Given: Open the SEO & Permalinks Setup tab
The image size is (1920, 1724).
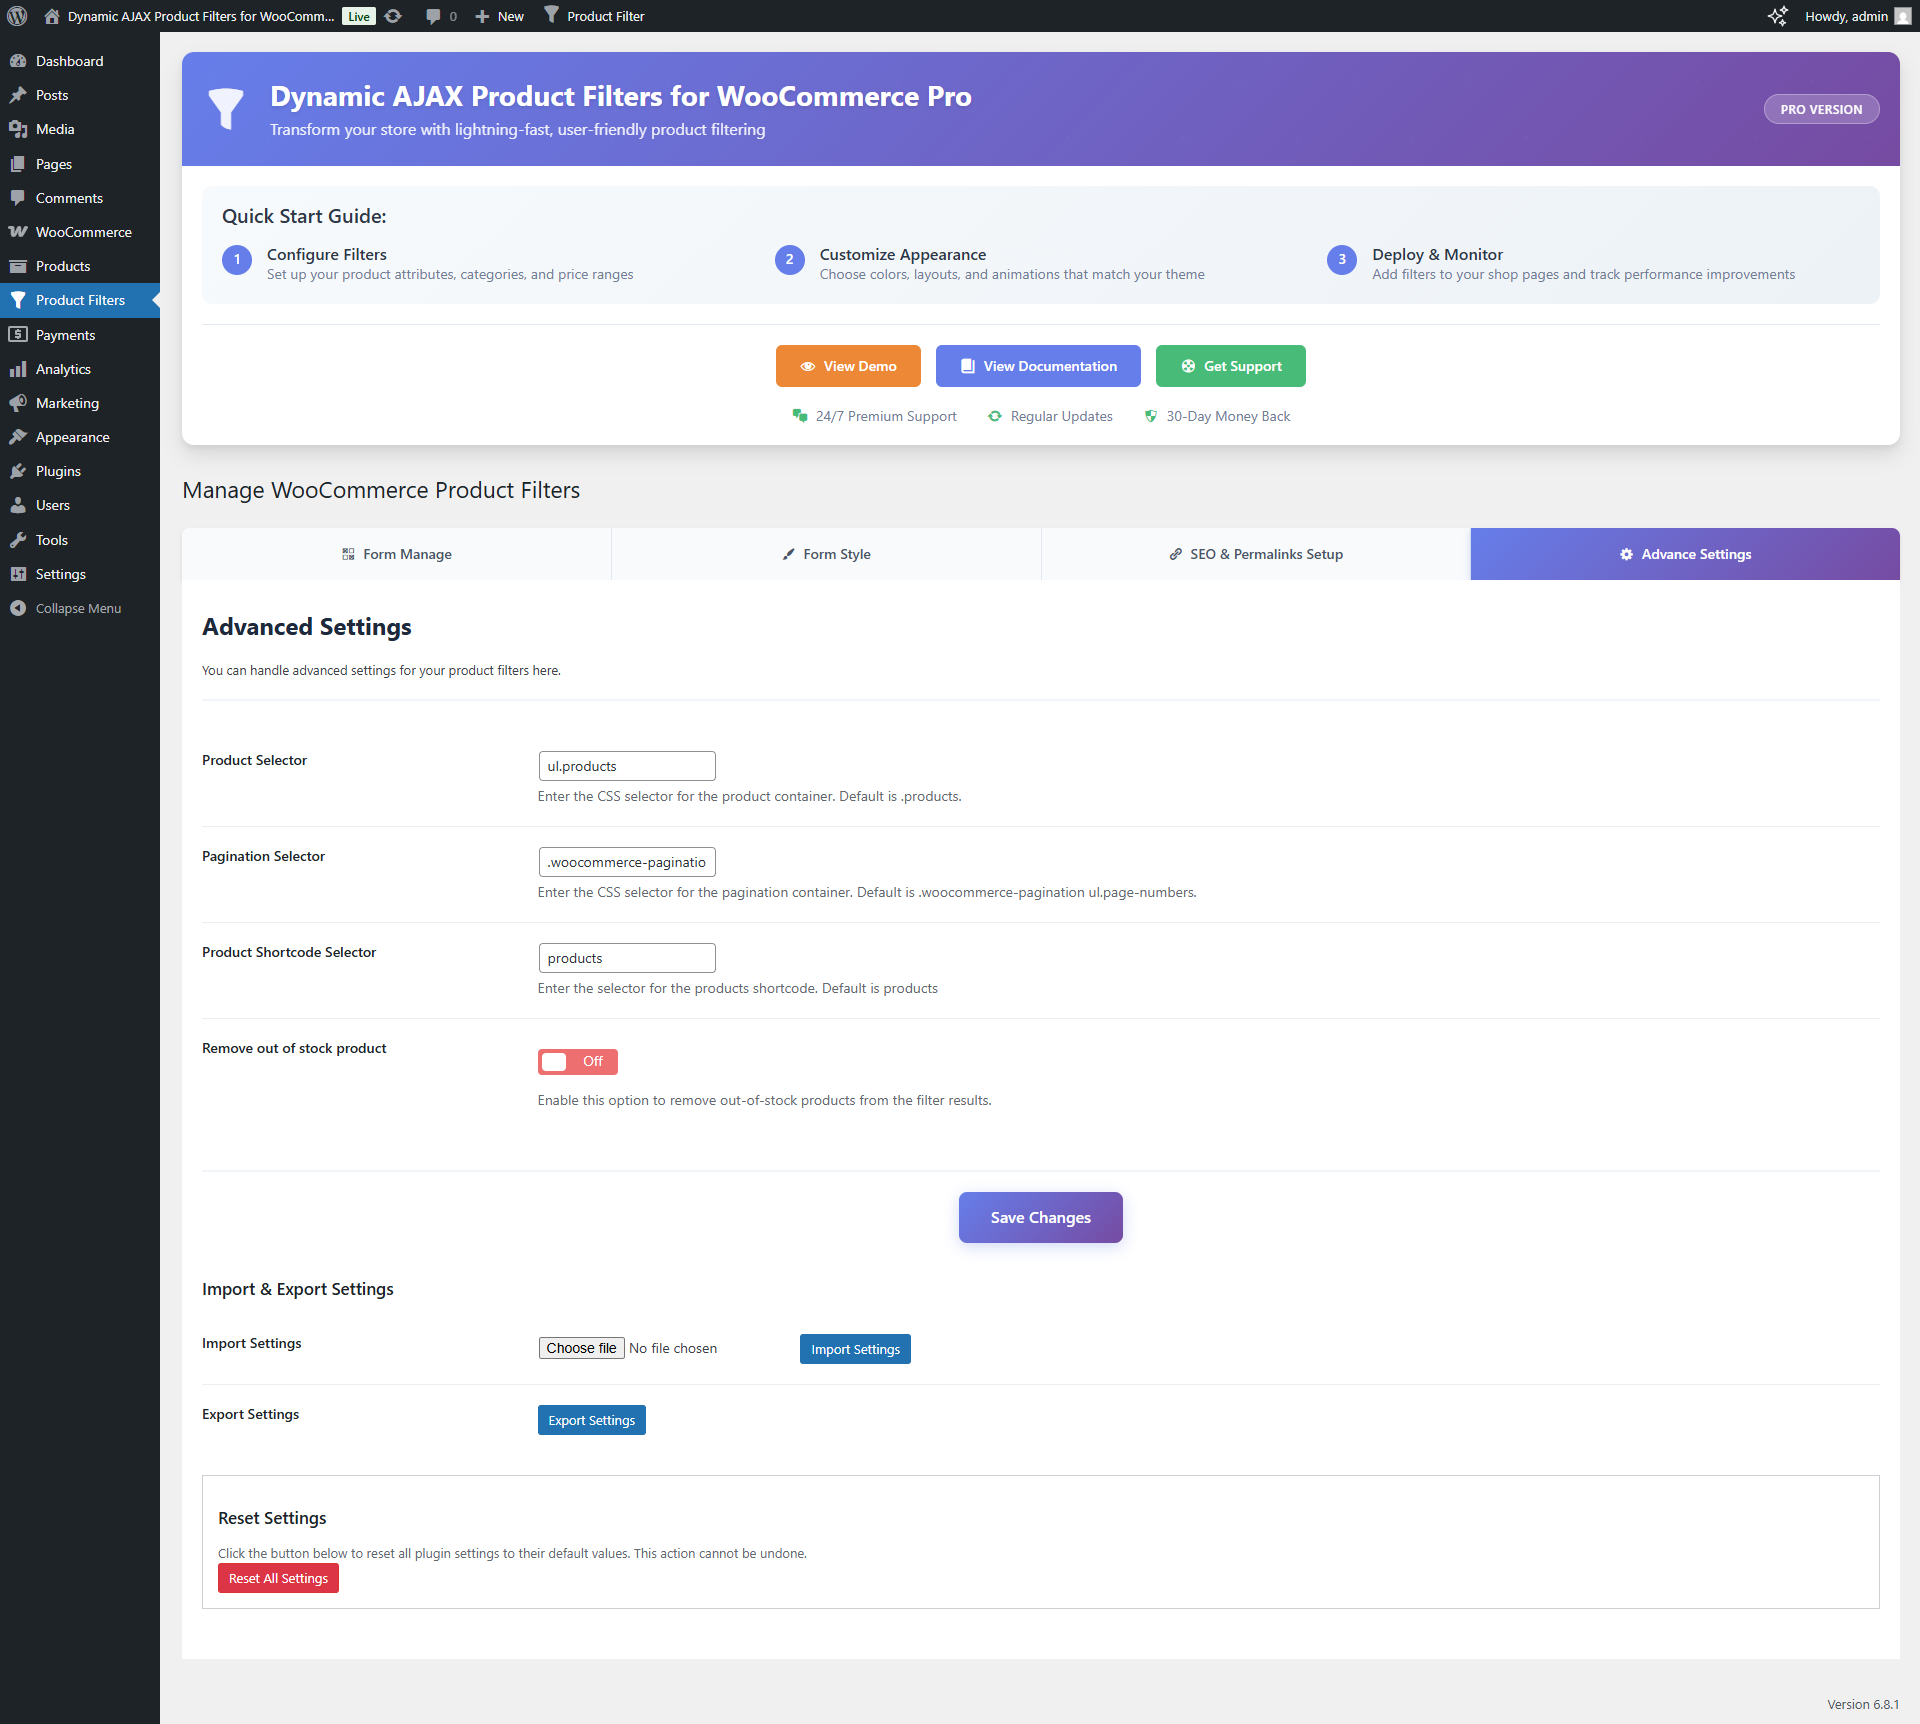Looking at the screenshot, I should pyautogui.click(x=1255, y=554).
